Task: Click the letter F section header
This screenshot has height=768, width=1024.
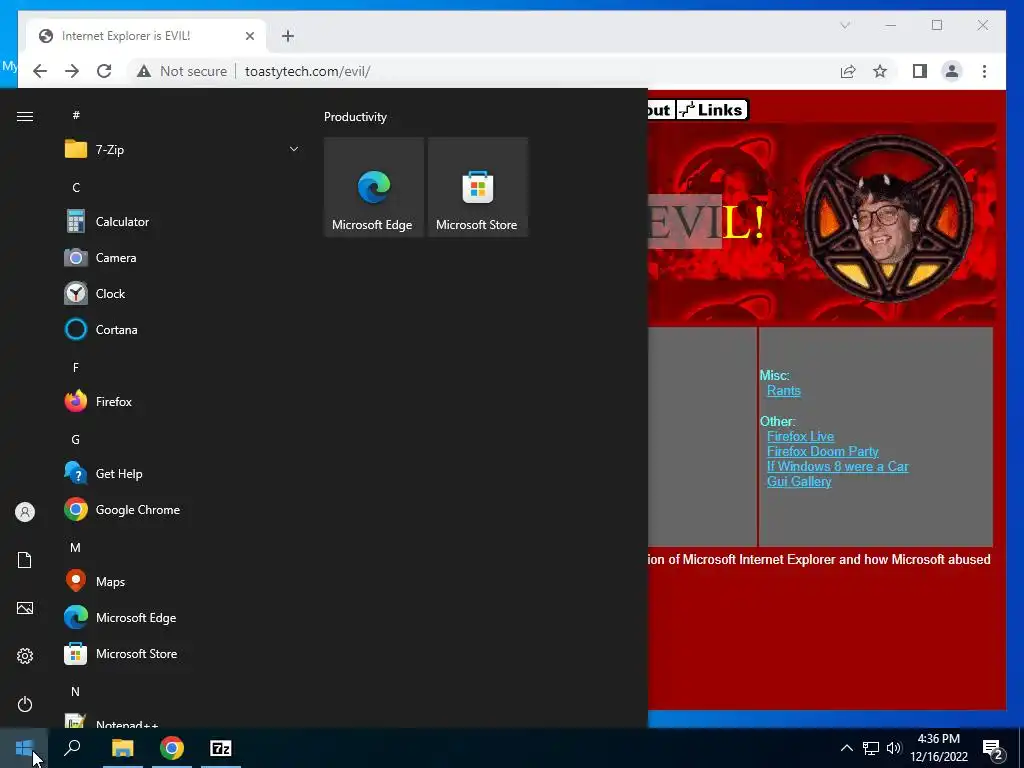Action: pyautogui.click(x=76, y=368)
